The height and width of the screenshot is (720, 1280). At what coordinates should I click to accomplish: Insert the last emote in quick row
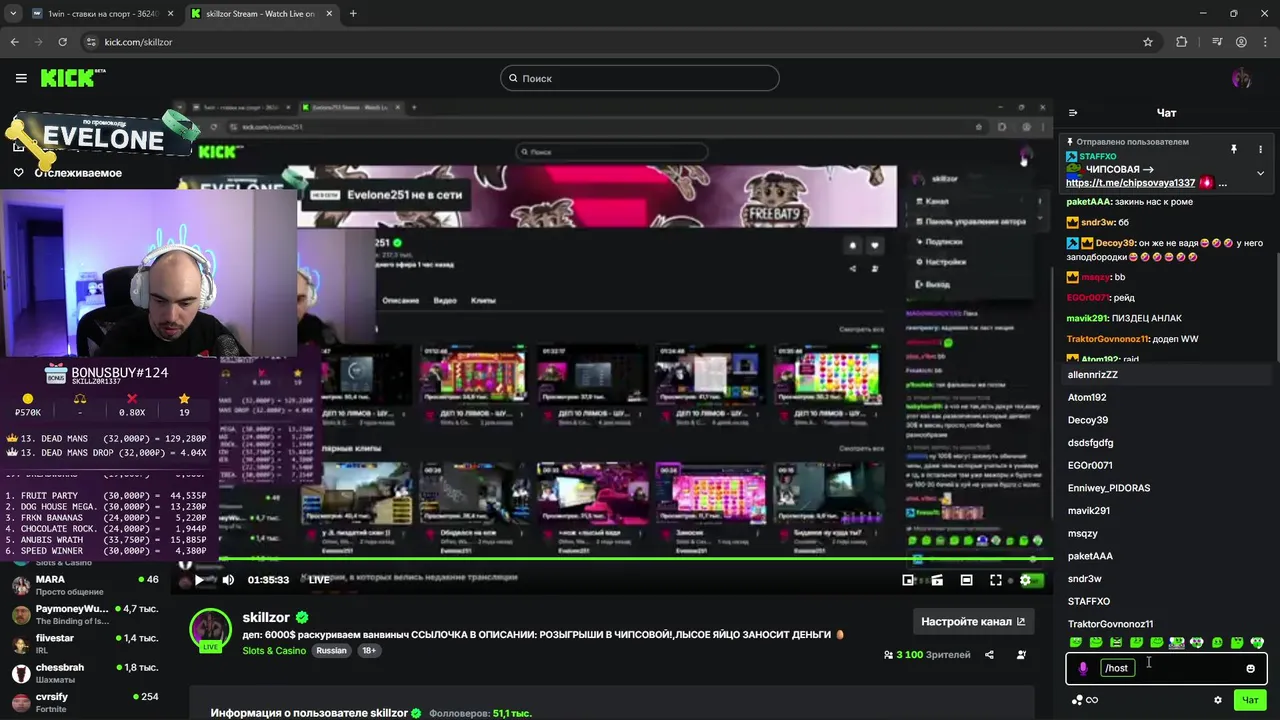[1257, 642]
